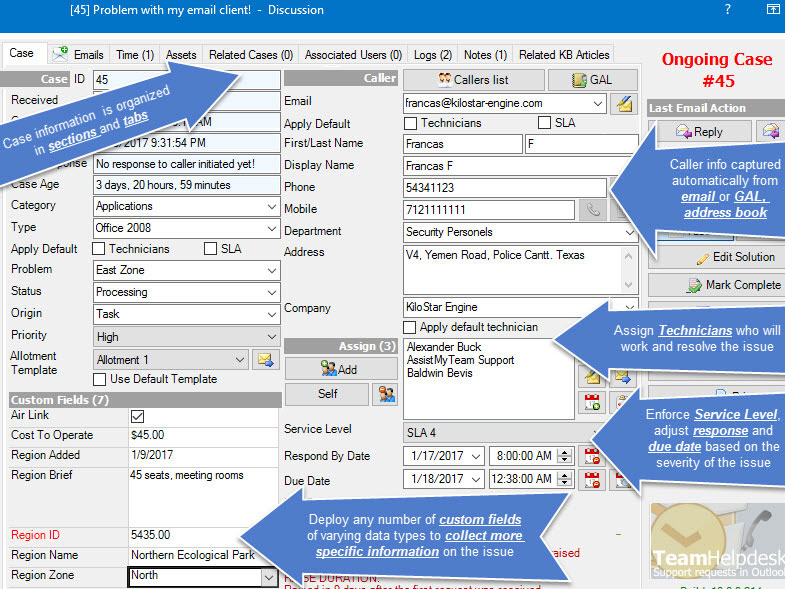
Task: Click the Callers list button
Action: tap(474, 80)
